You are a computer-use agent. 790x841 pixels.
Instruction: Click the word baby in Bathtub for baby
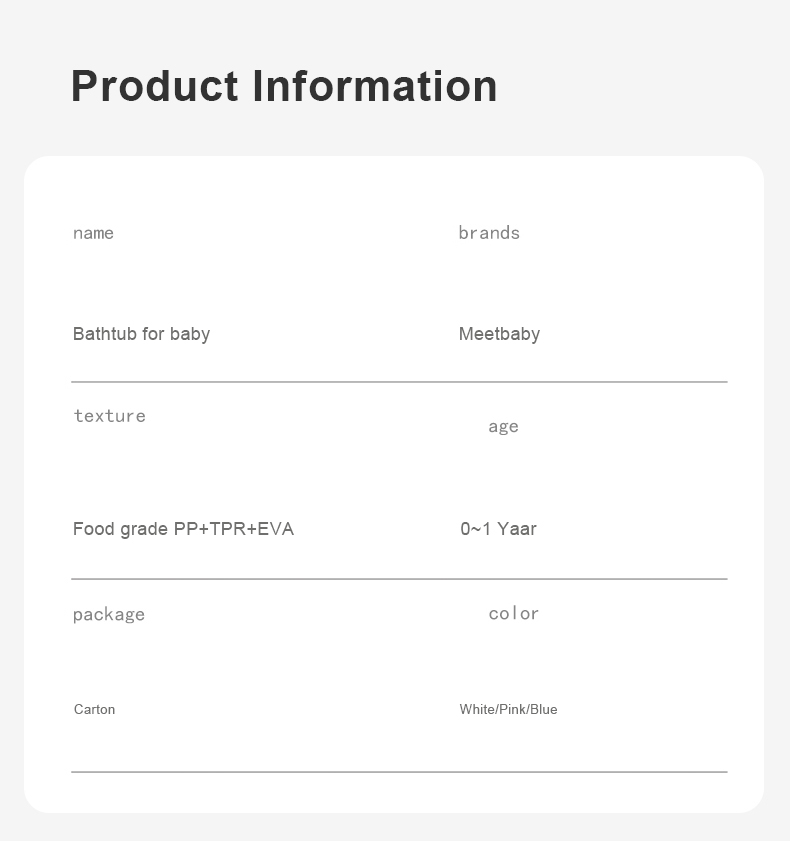click(x=190, y=335)
